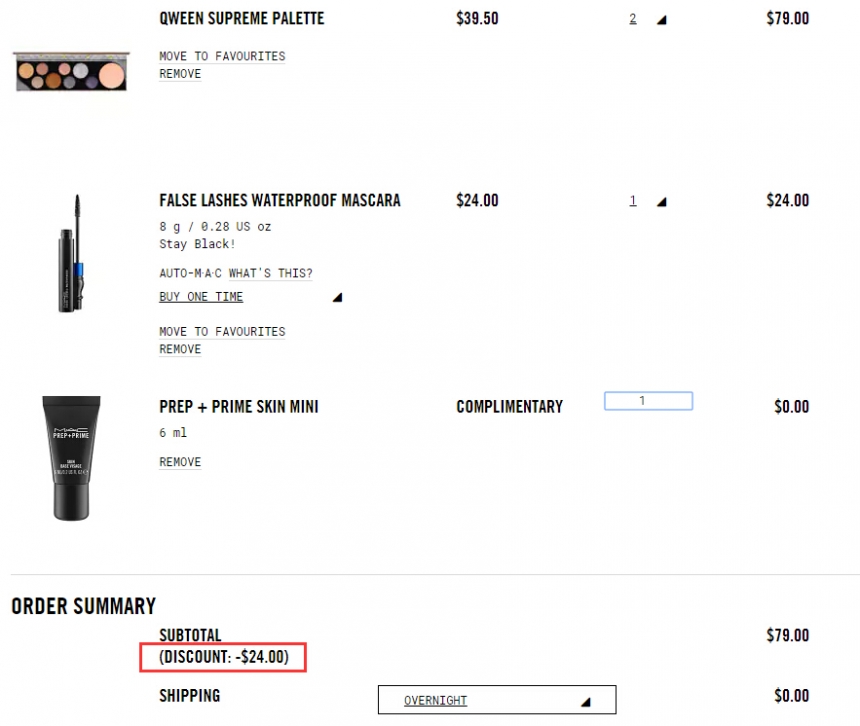860x726 pixels.
Task: Click the Qween Supreme Palette thumbnail
Action: point(70,72)
